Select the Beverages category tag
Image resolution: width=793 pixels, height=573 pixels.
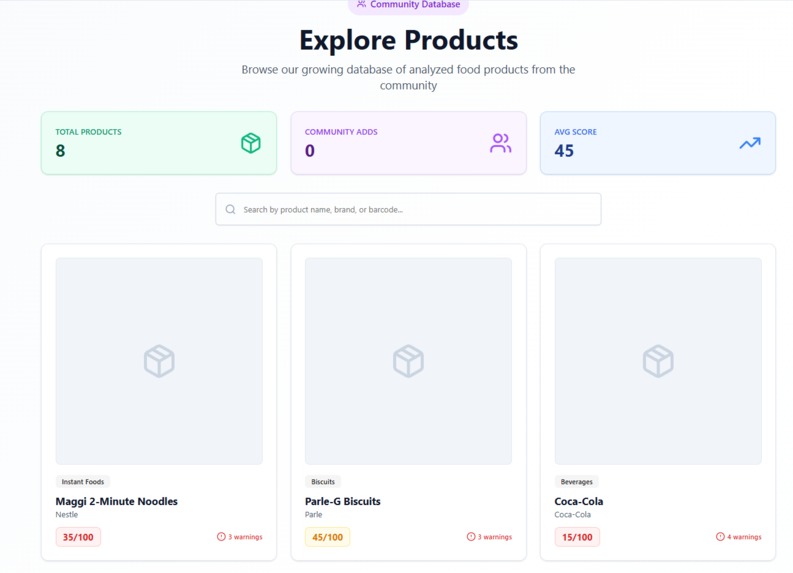point(577,481)
